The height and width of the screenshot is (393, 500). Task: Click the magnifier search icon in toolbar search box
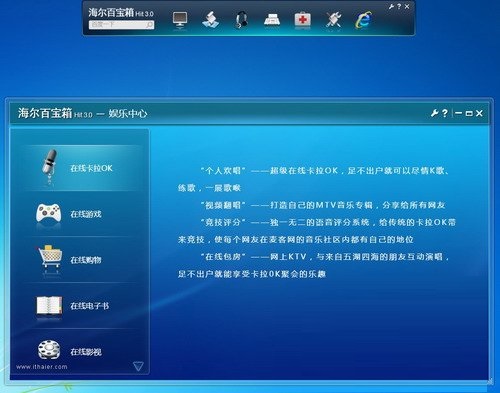click(150, 25)
